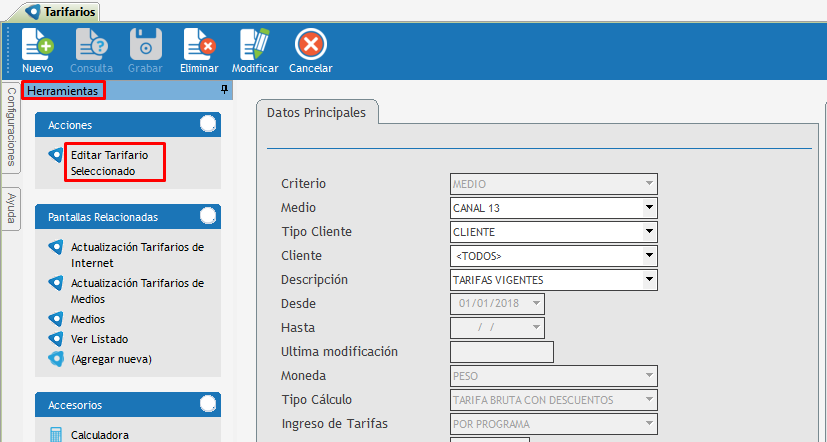This screenshot has height=442, width=827.
Task: Open Actualización Tarifarios de Internet
Action: point(137,254)
